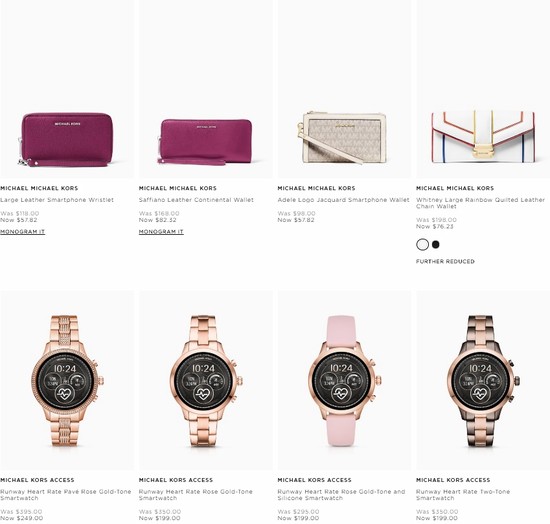The width and height of the screenshot is (550, 524).
Task: Open the Adele Logo Jacquard wallet image
Action: click(x=344, y=89)
